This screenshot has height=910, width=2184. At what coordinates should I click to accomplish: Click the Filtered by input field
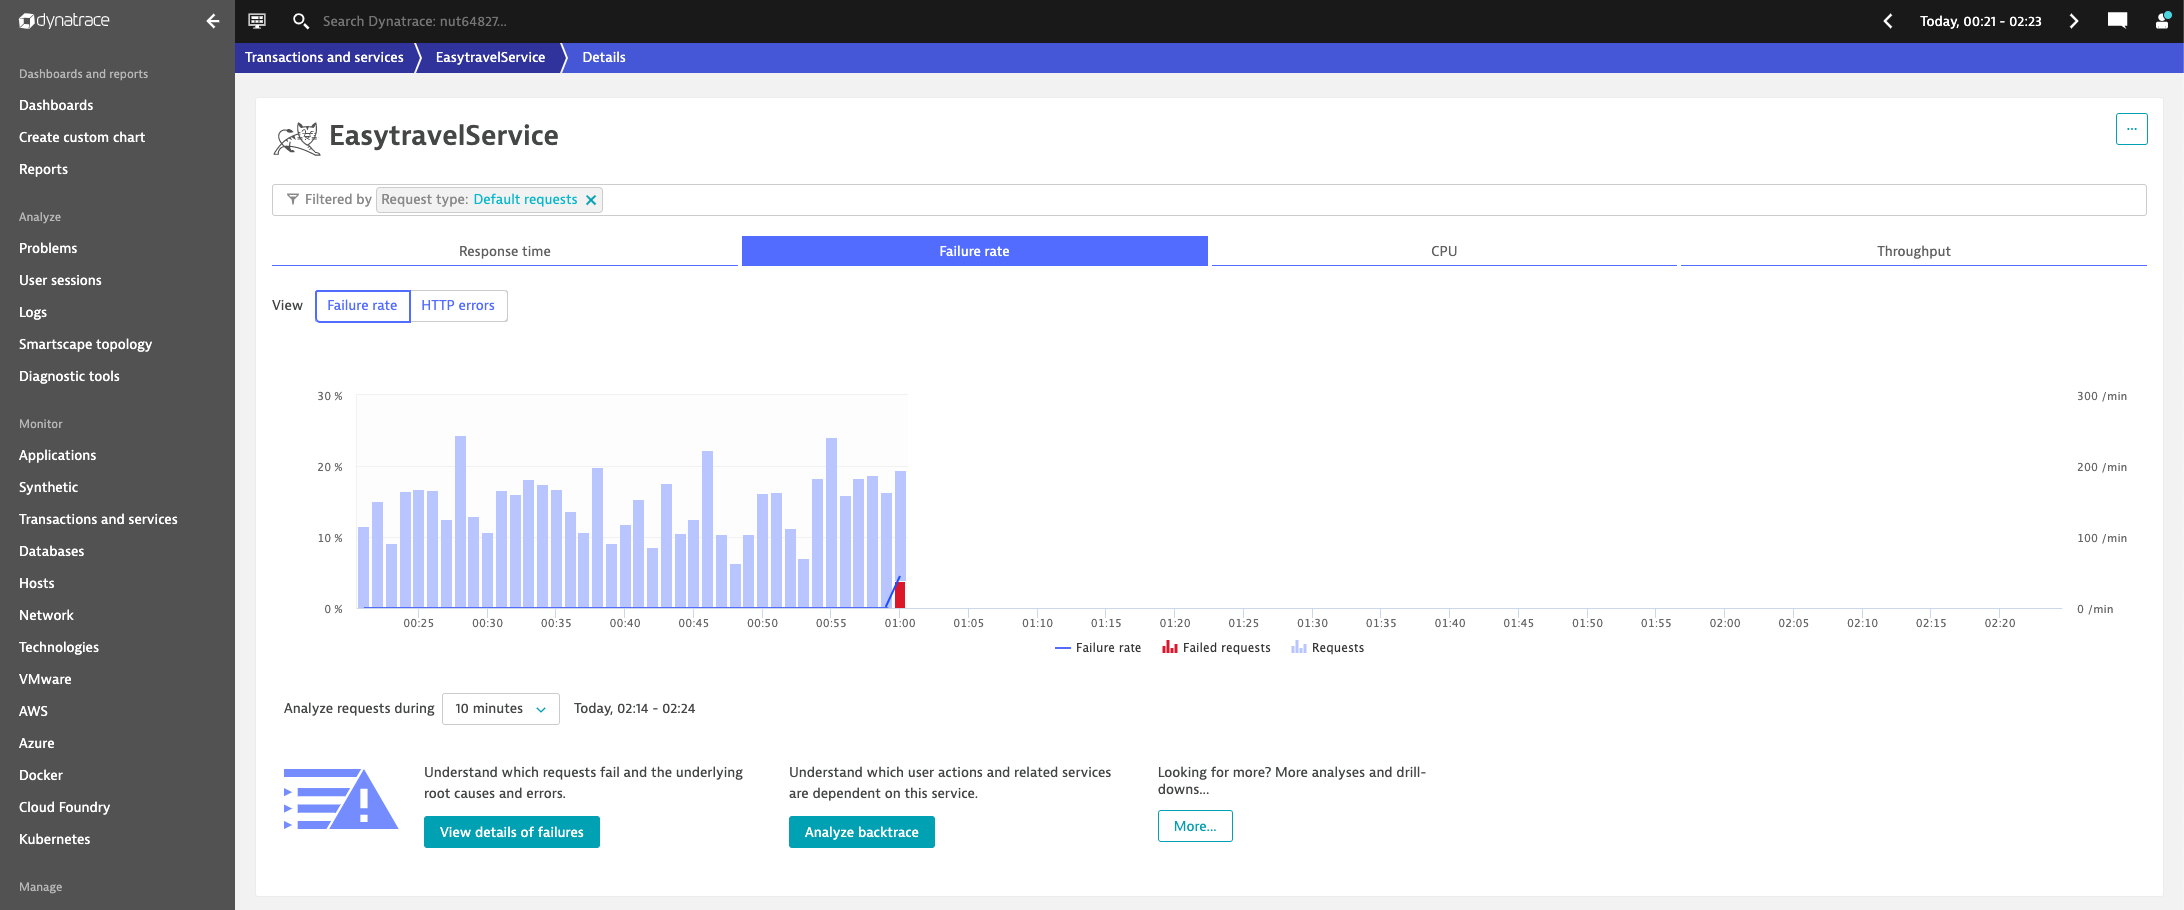[1209, 200]
